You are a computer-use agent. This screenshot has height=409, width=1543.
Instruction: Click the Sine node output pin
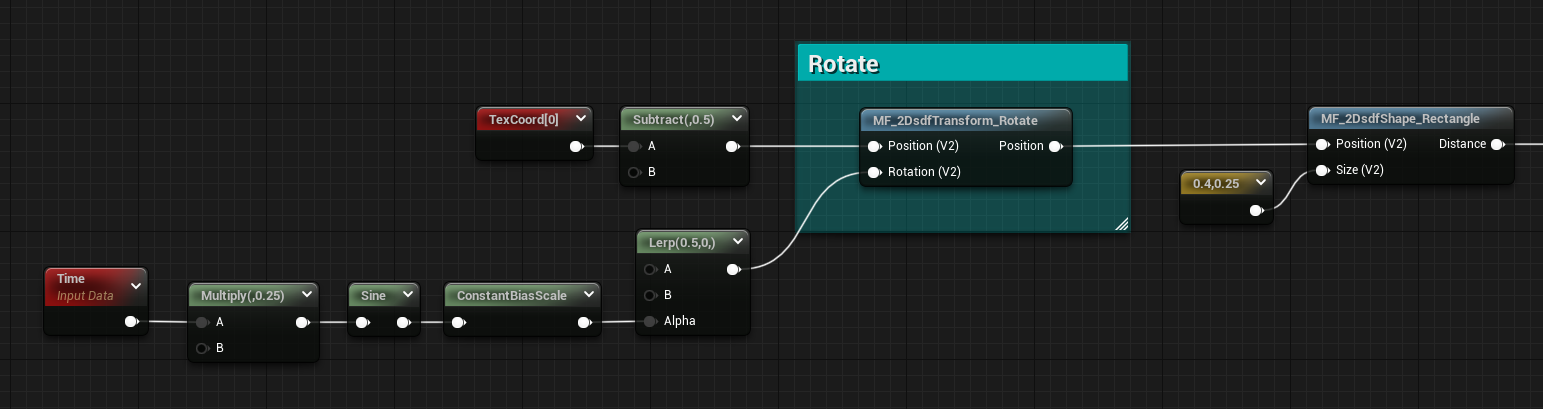403,322
